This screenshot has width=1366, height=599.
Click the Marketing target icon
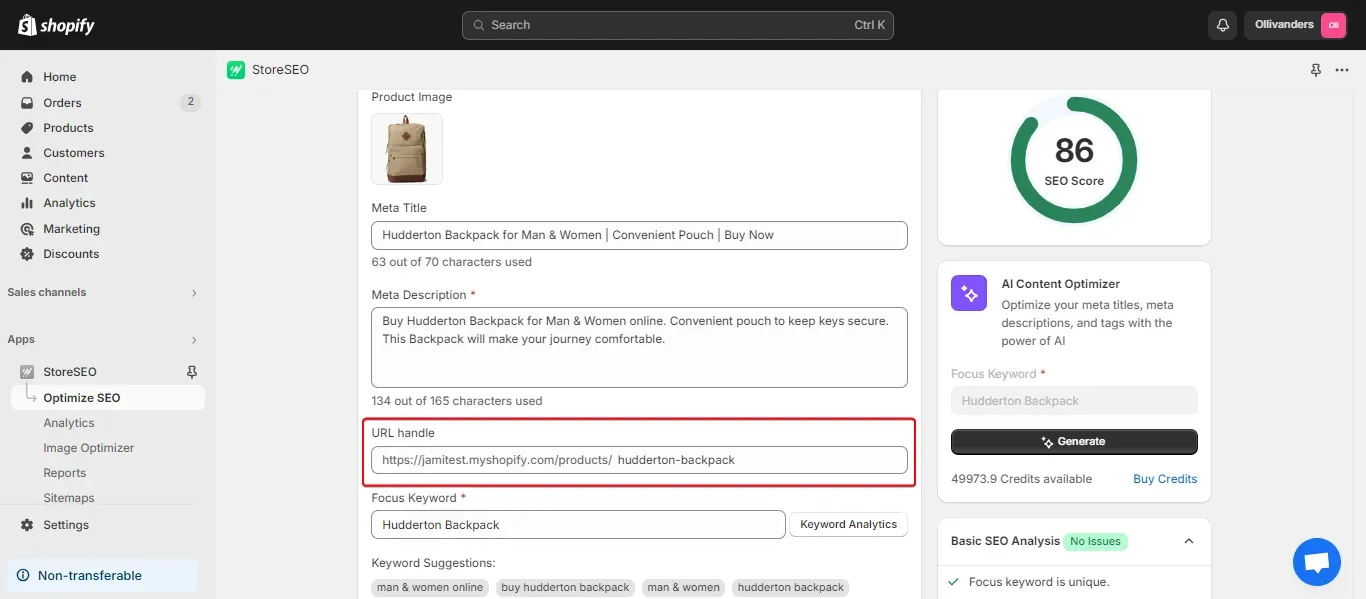point(27,229)
